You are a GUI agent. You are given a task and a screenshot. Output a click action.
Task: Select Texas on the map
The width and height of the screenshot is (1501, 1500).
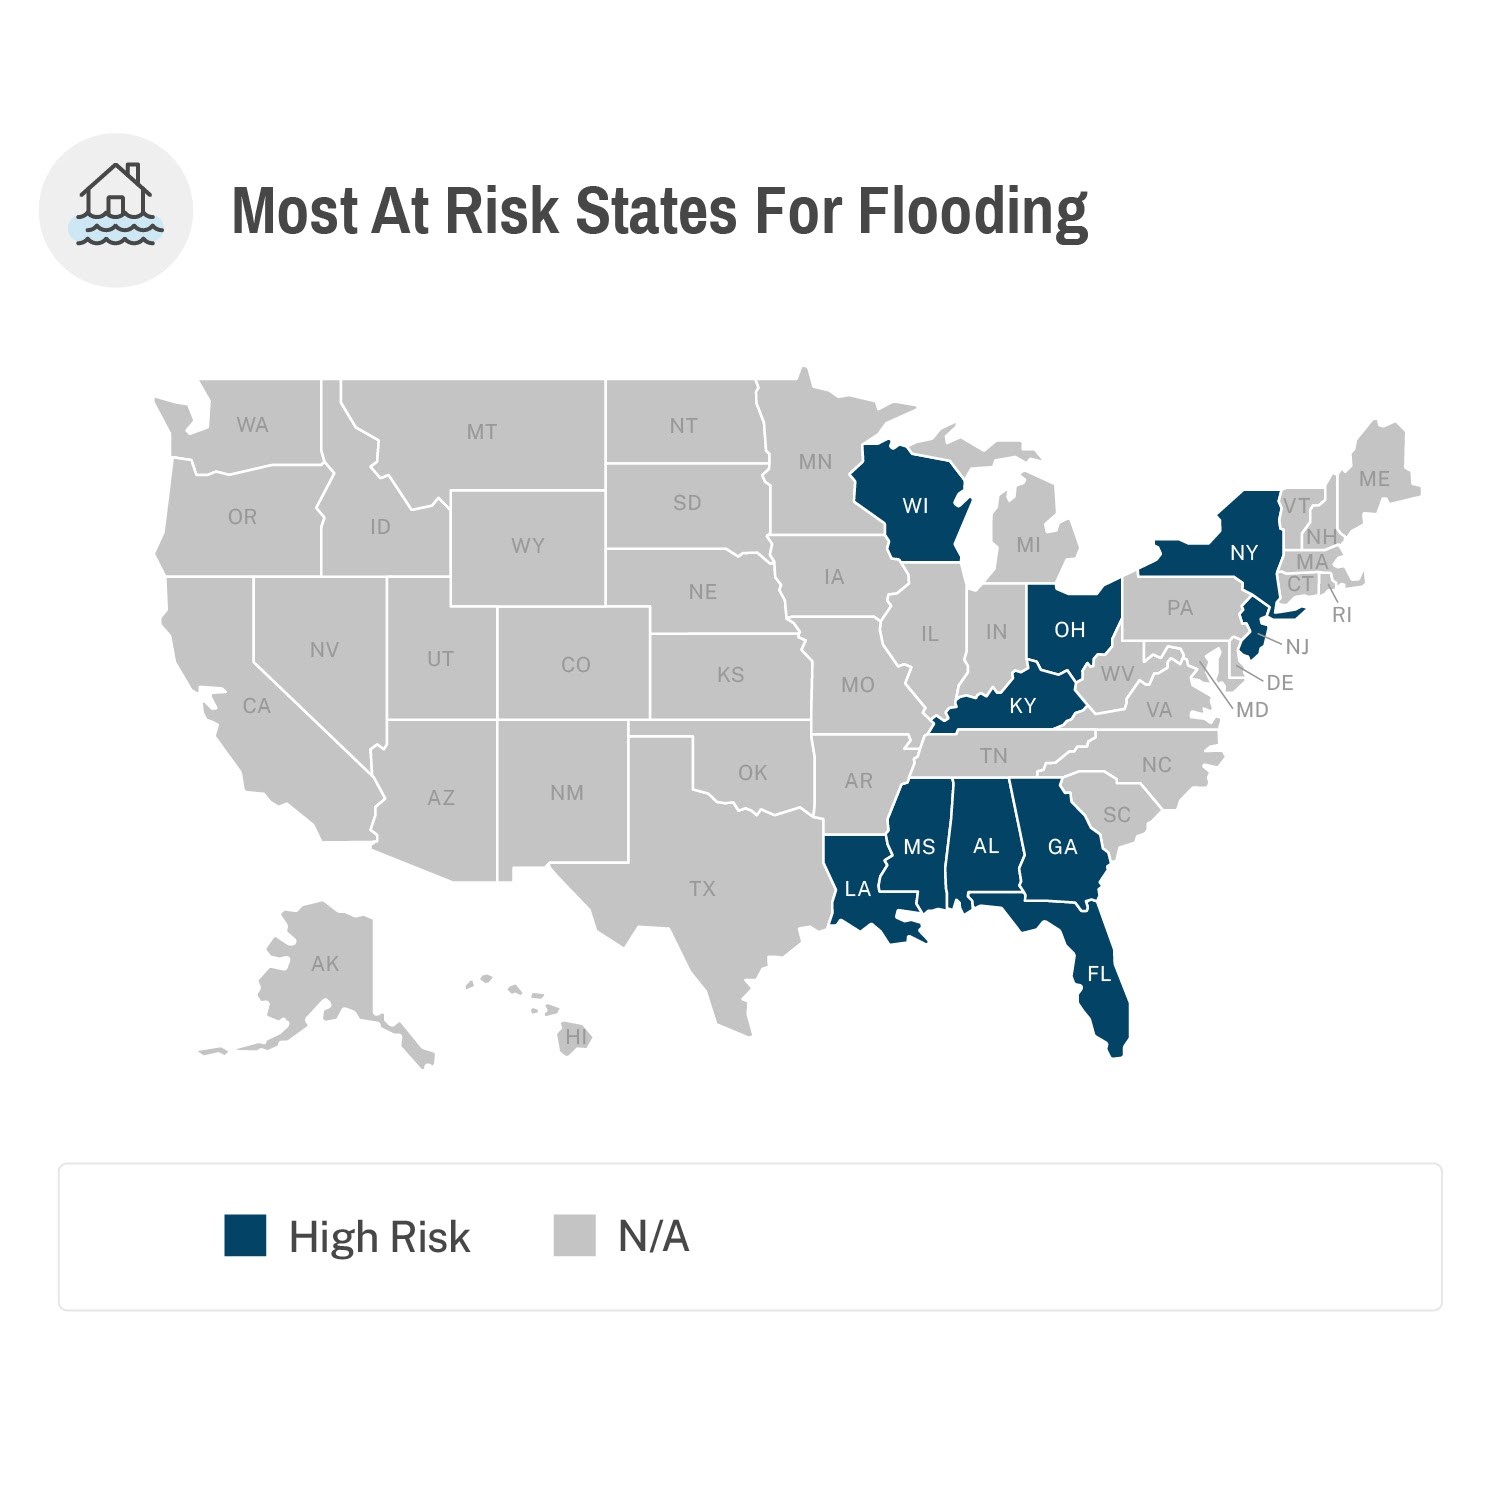[702, 888]
